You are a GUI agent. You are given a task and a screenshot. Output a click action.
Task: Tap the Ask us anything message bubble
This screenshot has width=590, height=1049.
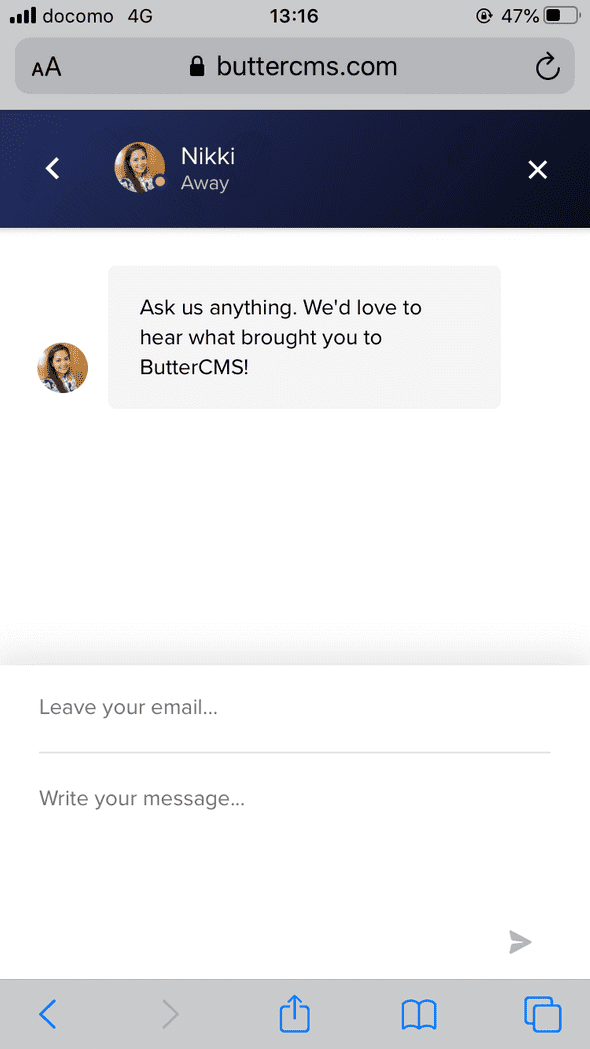pyautogui.click(x=304, y=337)
